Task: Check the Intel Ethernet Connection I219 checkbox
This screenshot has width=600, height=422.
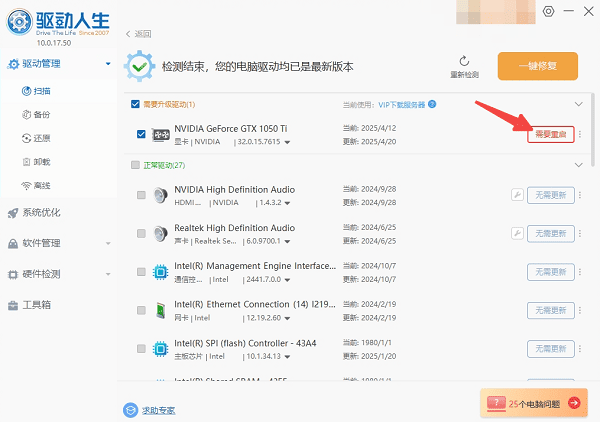Action: pyautogui.click(x=141, y=310)
